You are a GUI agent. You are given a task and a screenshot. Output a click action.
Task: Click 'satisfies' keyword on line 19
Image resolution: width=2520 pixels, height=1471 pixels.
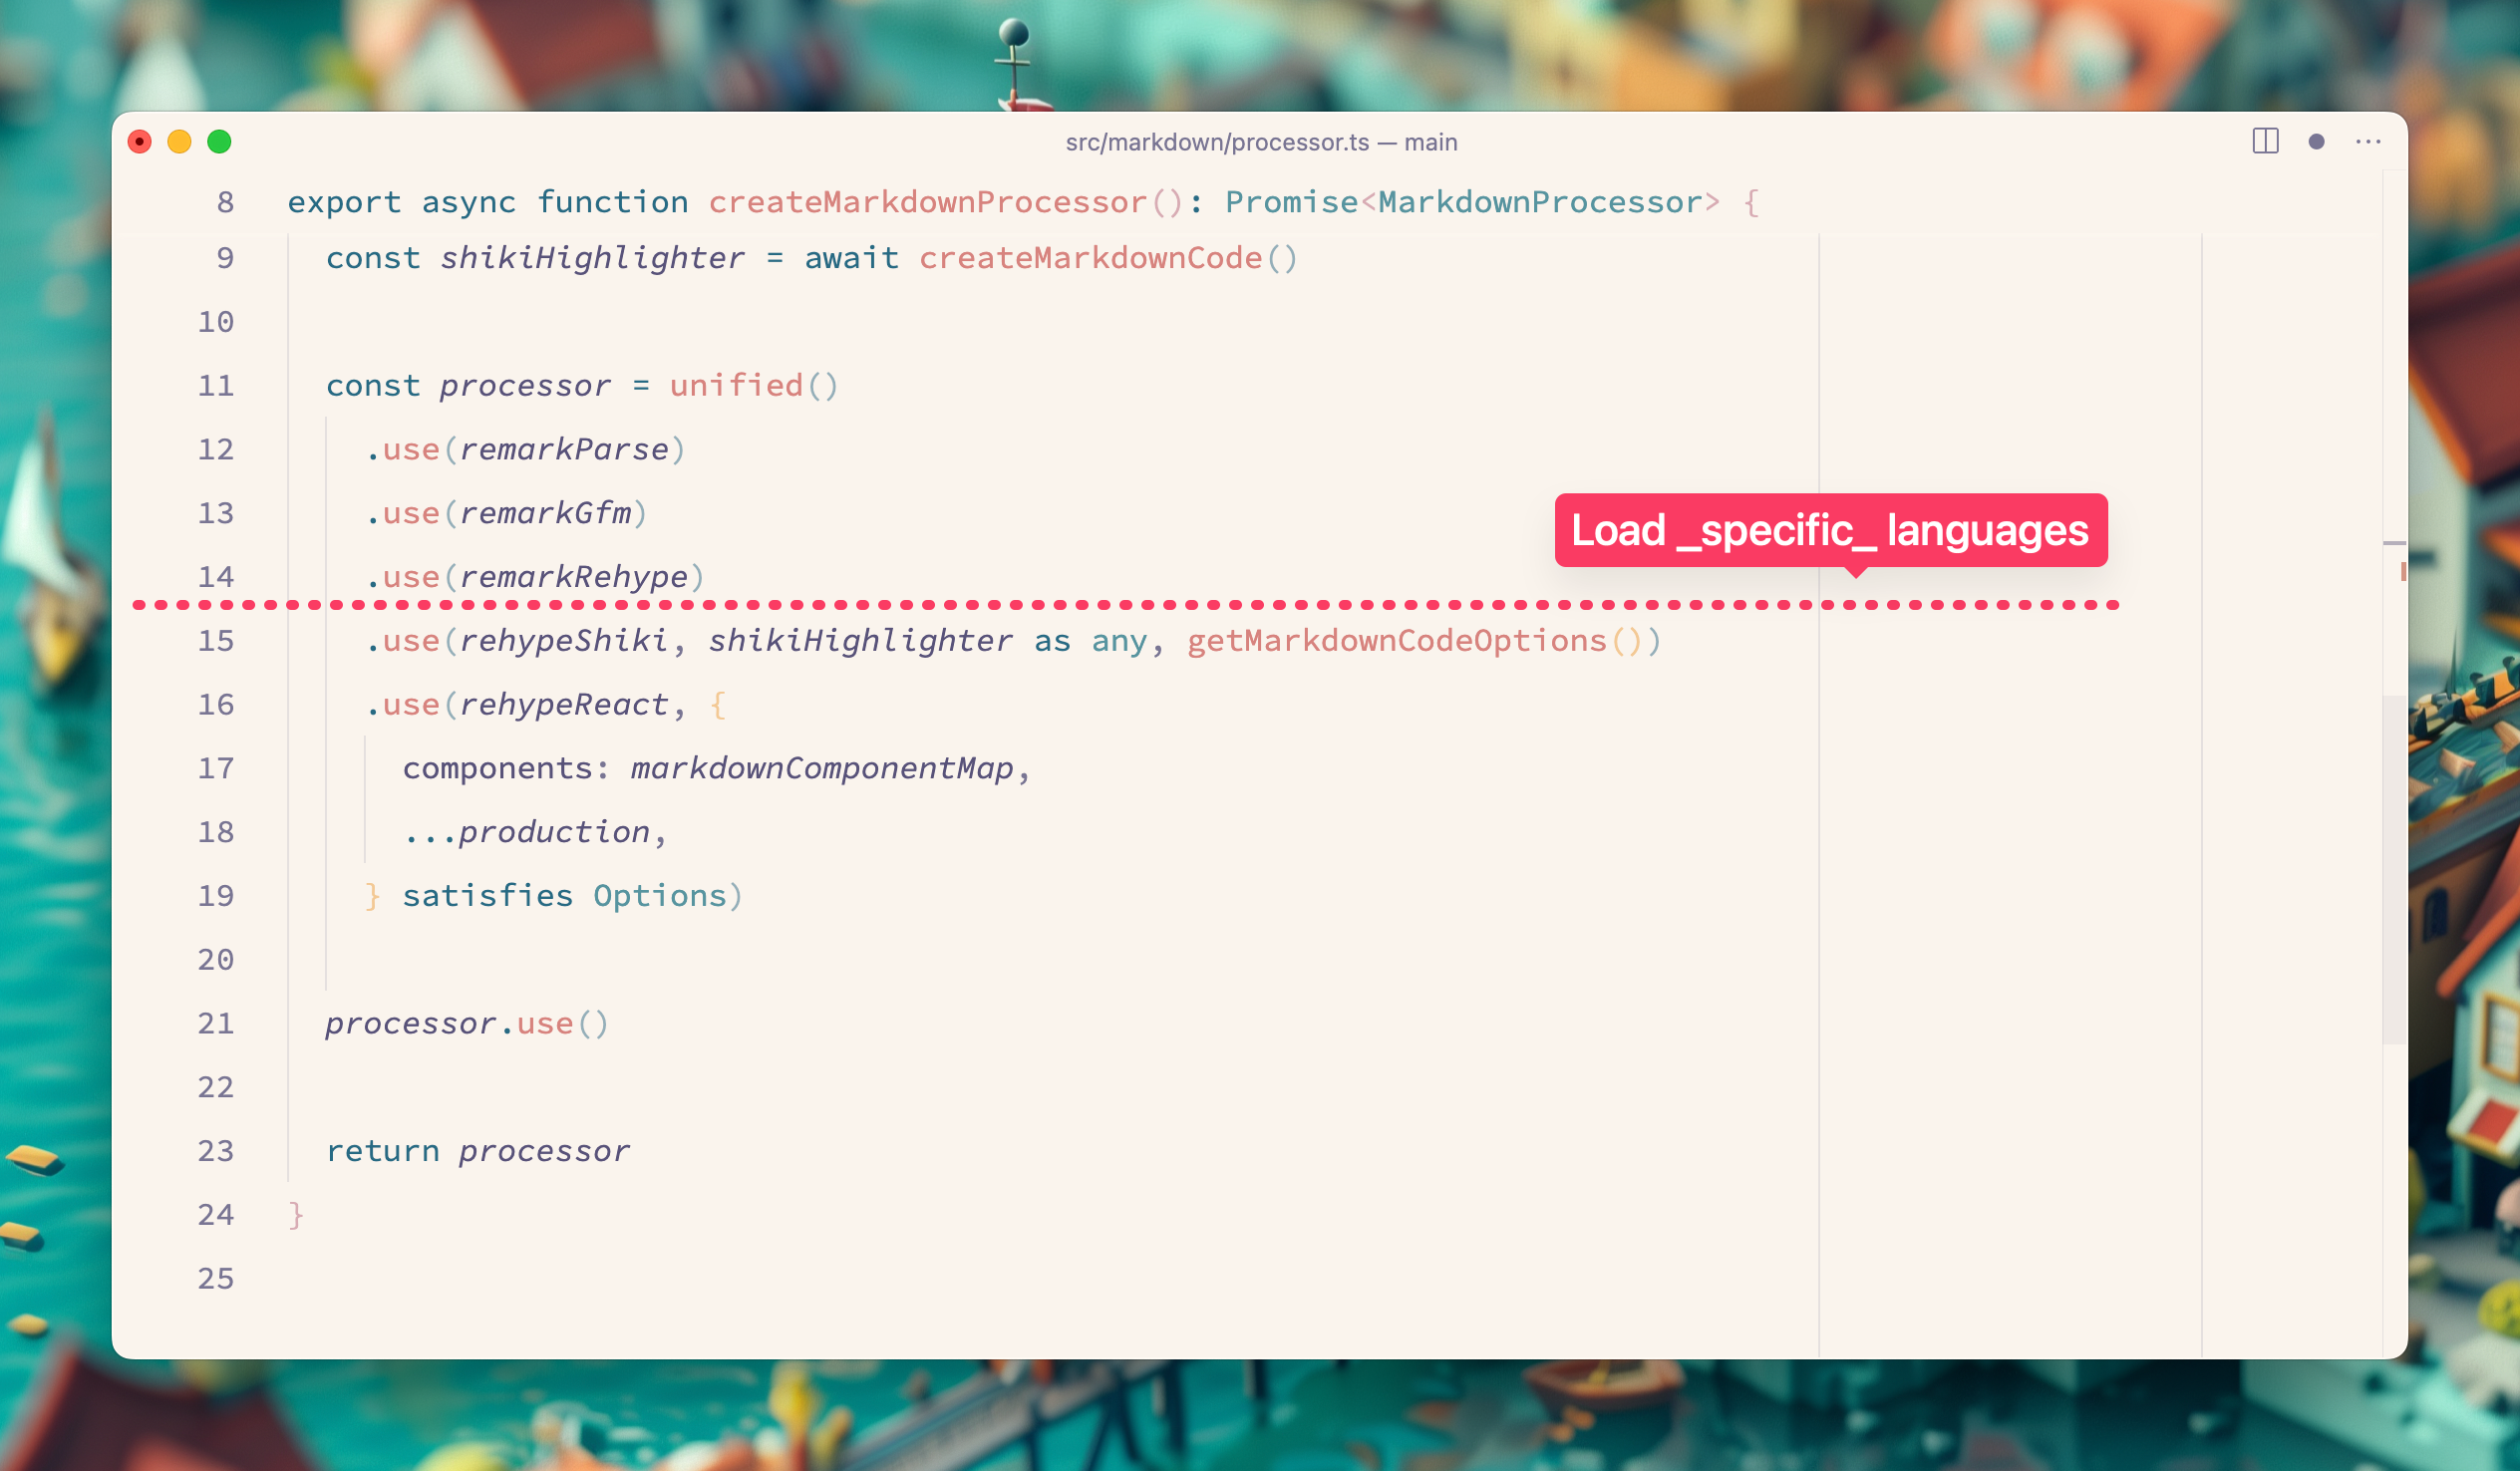click(488, 896)
